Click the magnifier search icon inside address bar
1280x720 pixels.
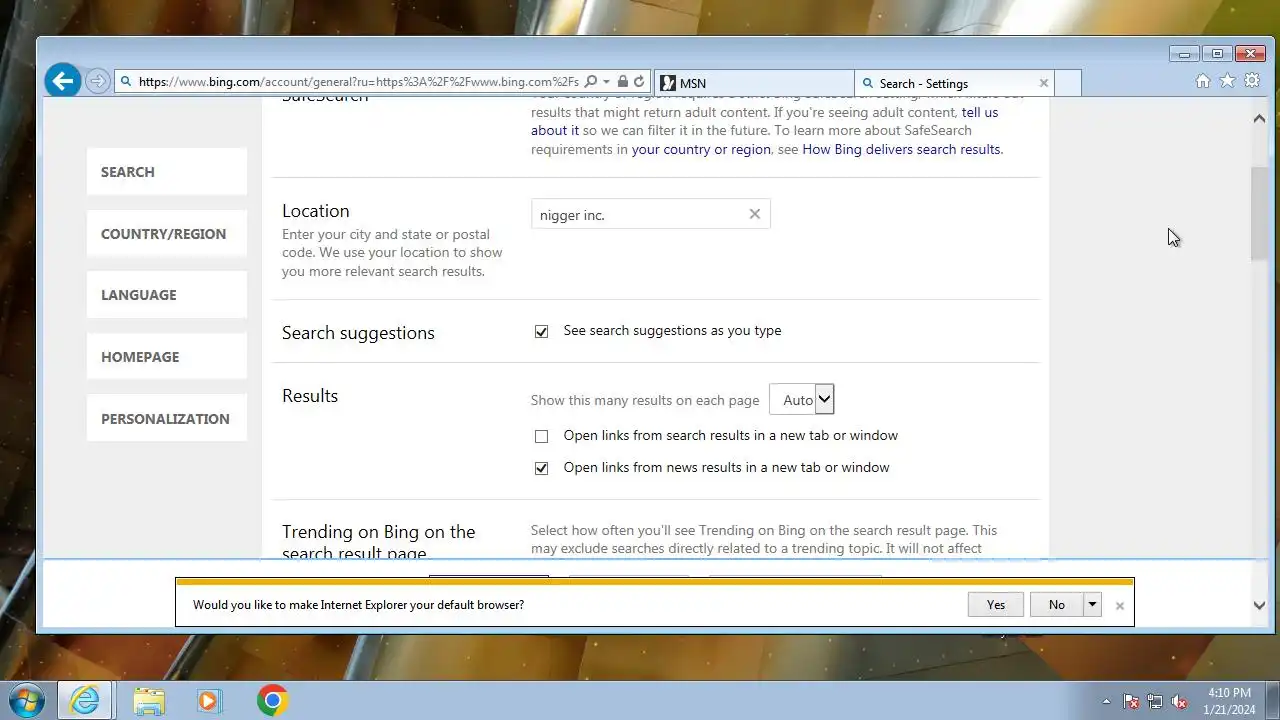coord(590,82)
